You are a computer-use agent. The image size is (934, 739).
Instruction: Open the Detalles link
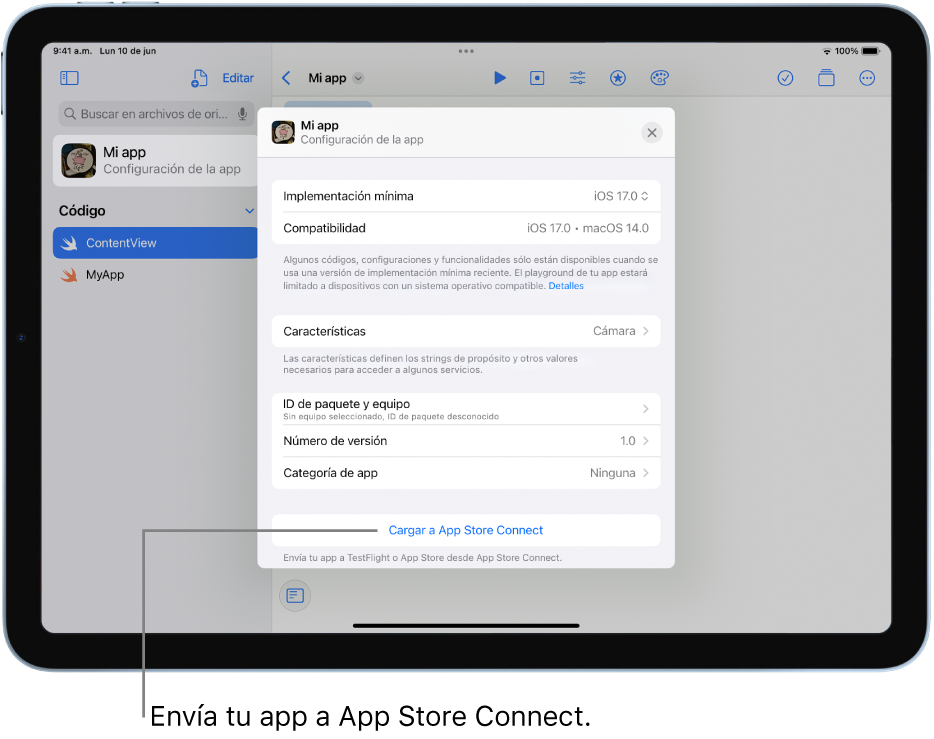pos(566,286)
